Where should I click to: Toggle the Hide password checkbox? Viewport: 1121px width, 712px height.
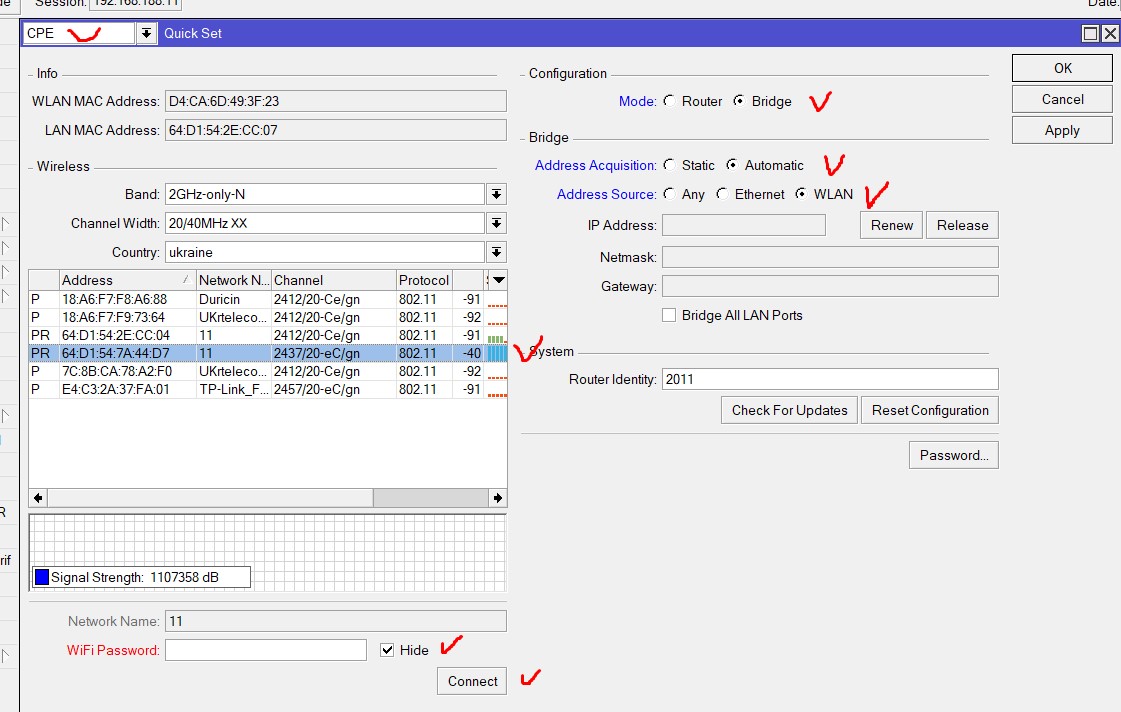[x=387, y=650]
